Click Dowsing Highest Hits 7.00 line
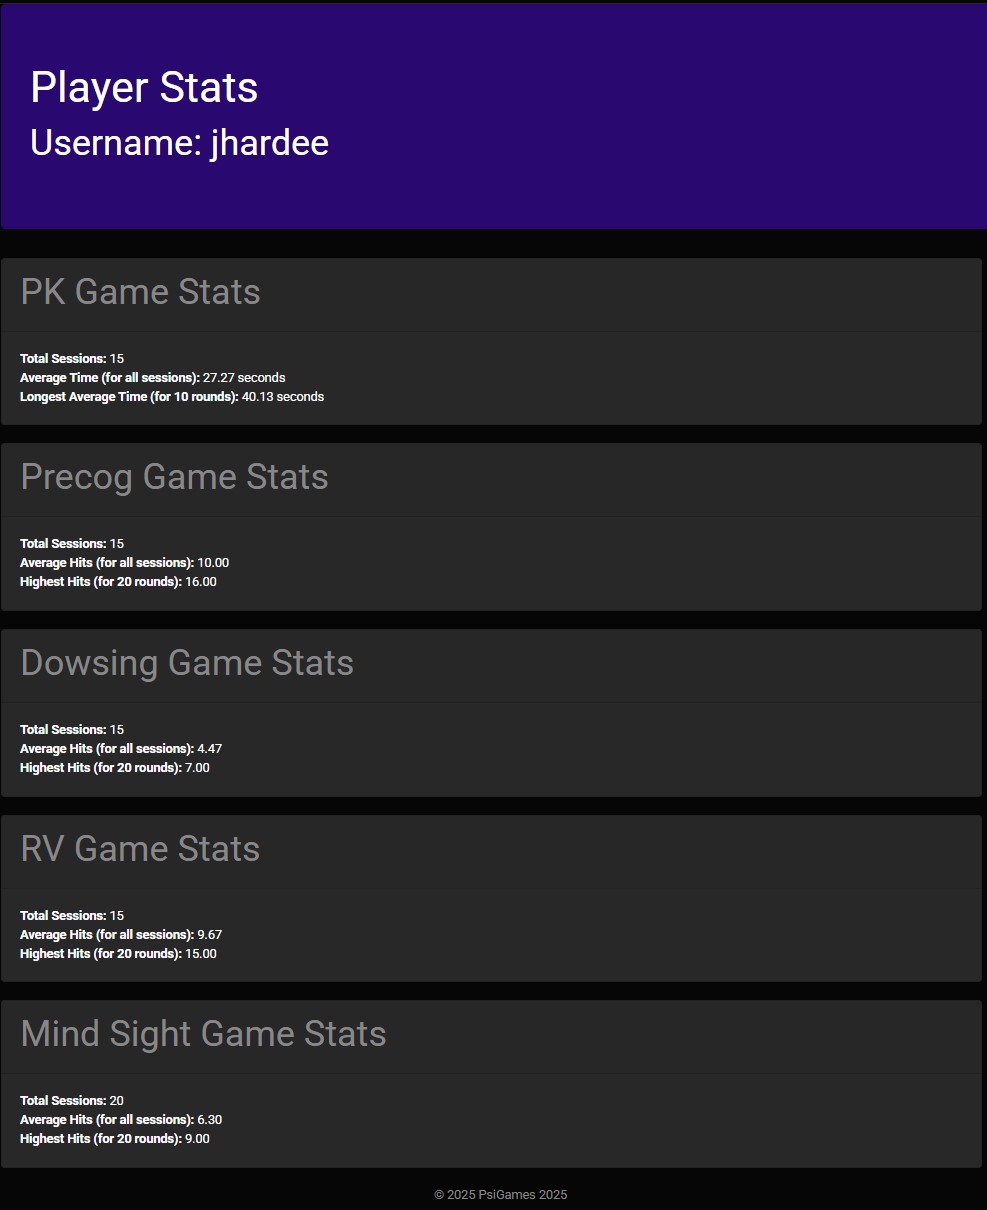987x1210 pixels. [x=115, y=768]
